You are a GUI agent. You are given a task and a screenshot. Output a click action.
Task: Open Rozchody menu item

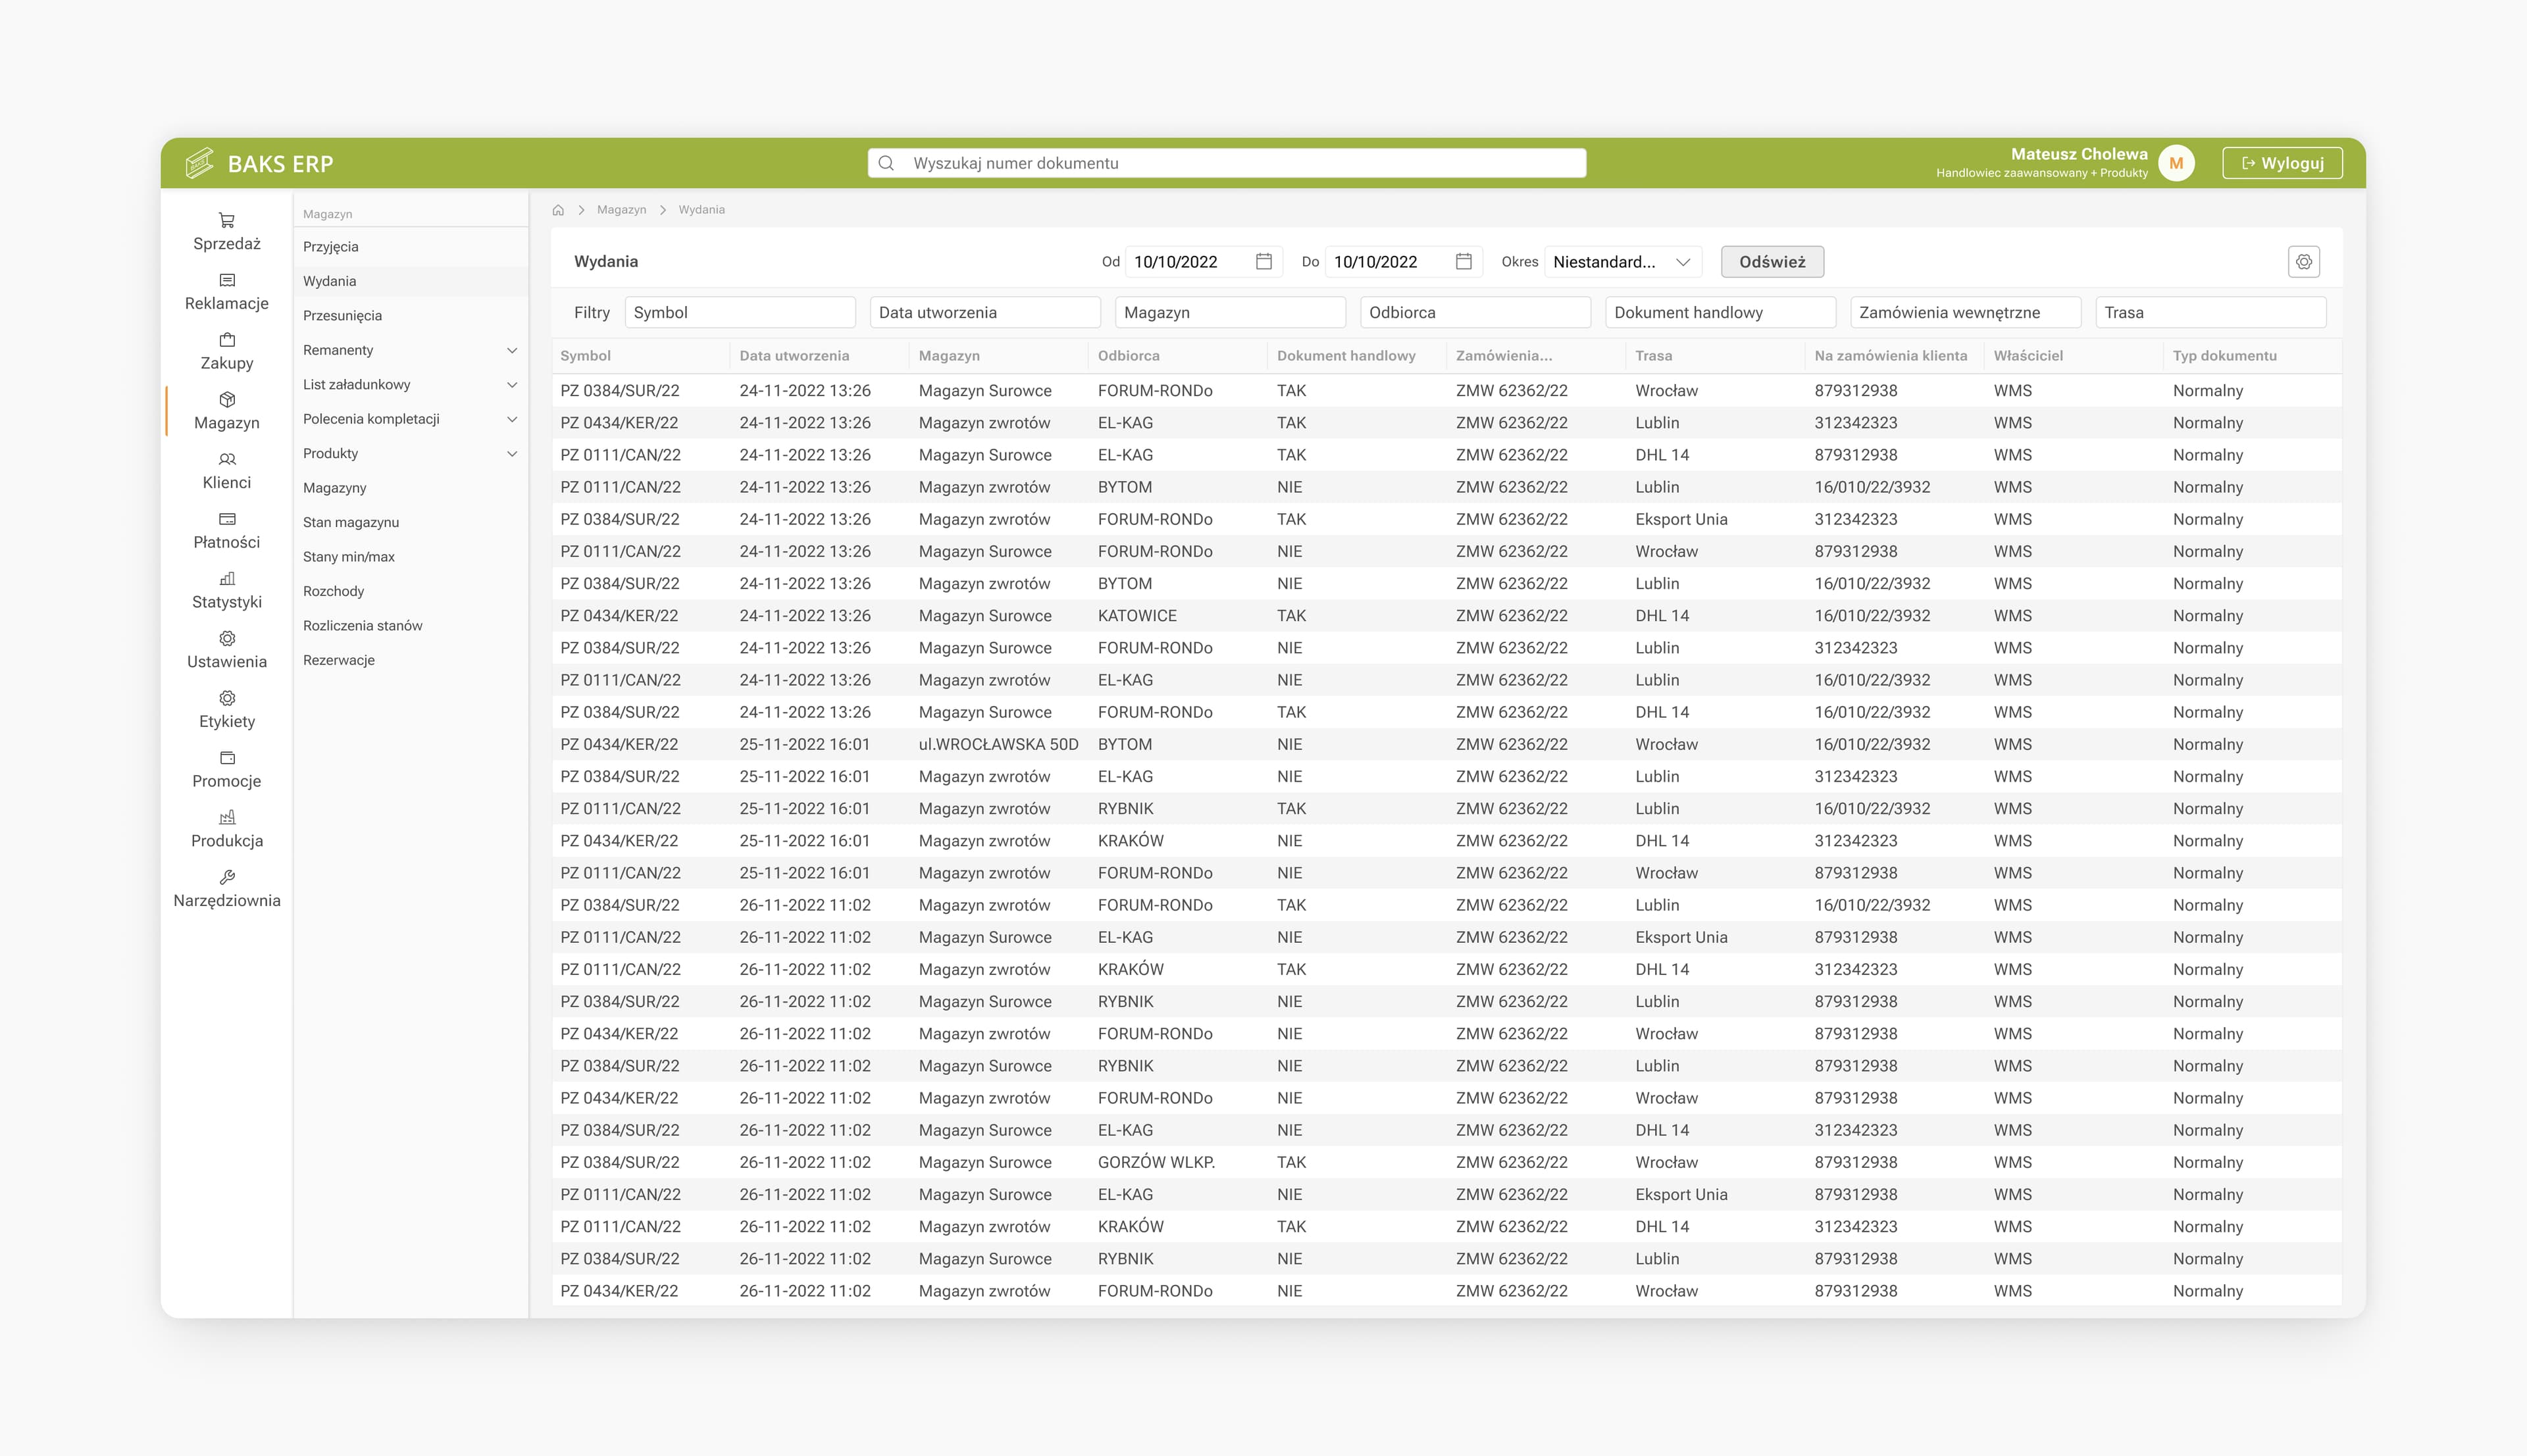pyautogui.click(x=411, y=591)
